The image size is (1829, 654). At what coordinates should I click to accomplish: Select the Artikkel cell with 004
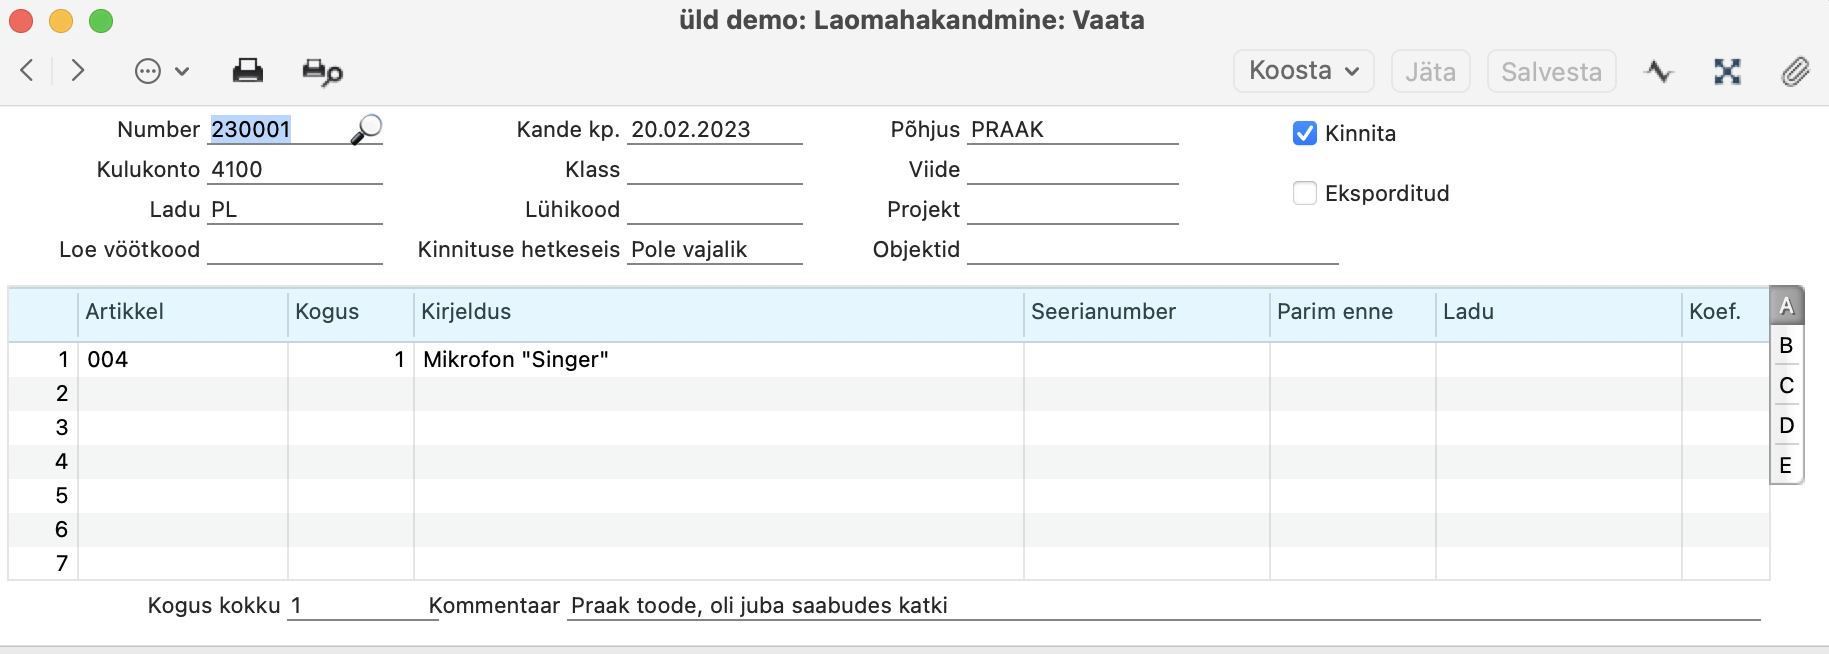pyautogui.click(x=182, y=360)
